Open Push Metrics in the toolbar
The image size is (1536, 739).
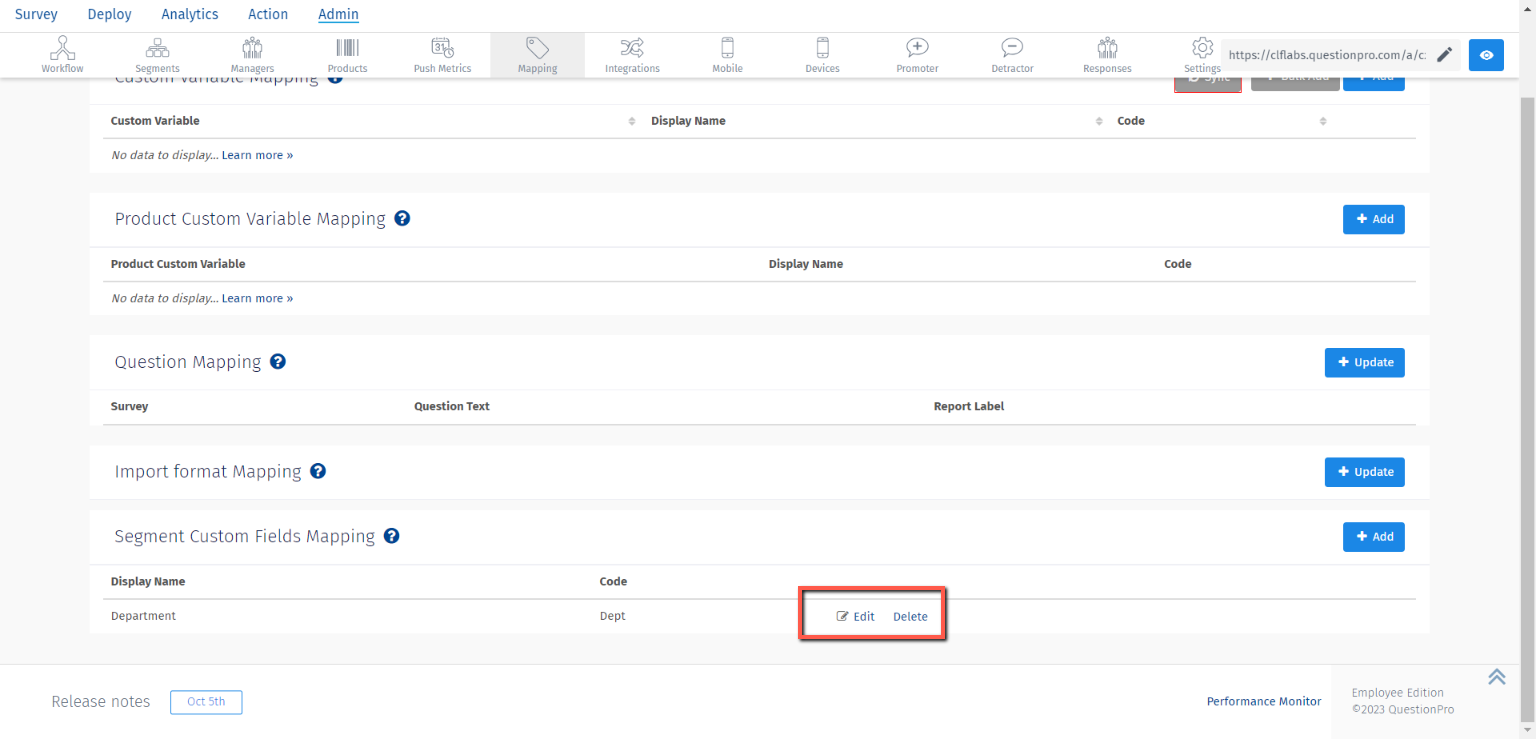click(442, 55)
